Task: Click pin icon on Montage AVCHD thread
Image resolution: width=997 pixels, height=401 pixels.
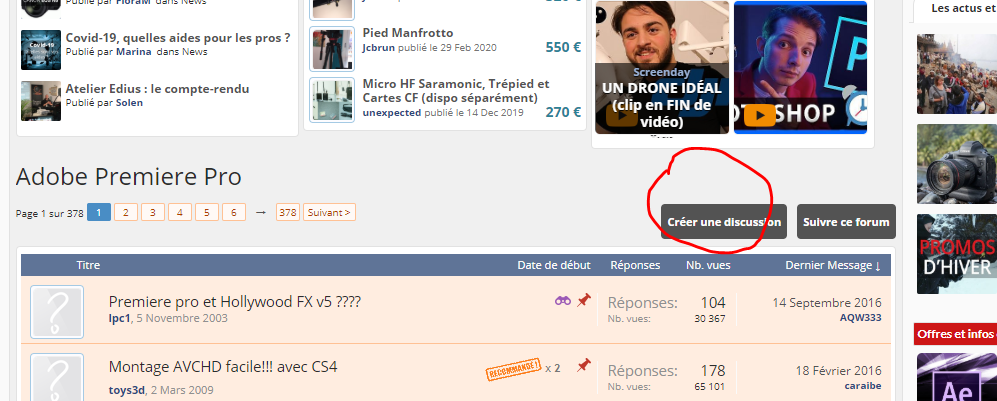Action: tap(583, 365)
